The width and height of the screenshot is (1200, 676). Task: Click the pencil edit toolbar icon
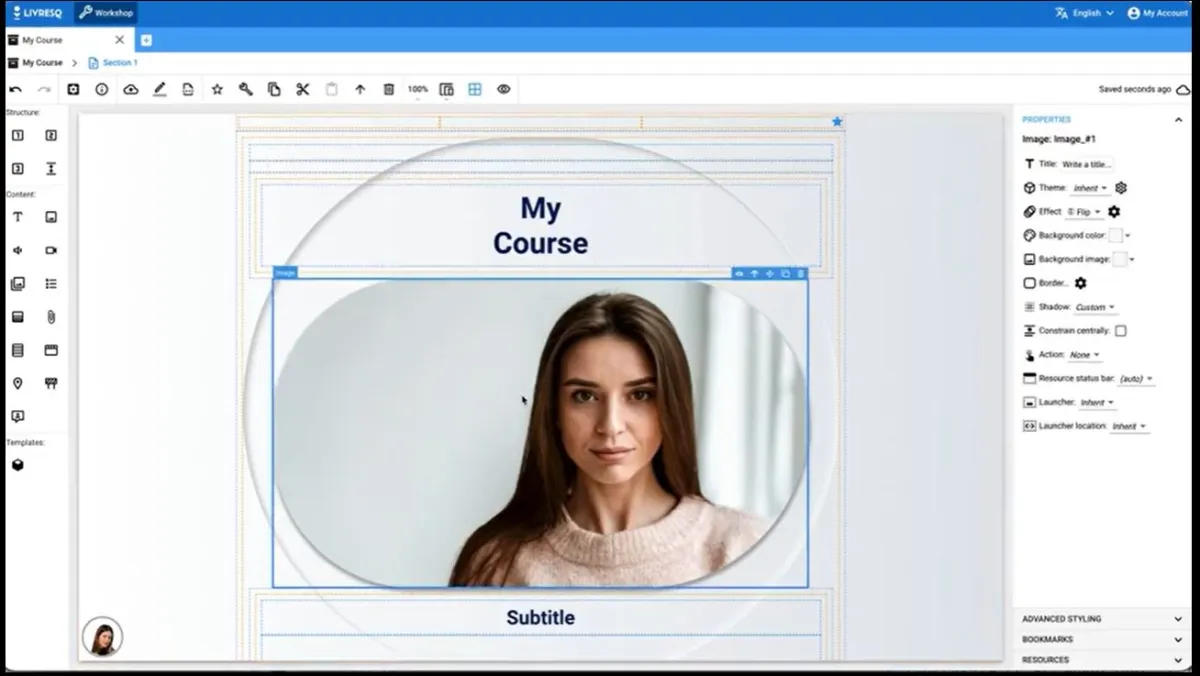[x=159, y=89]
